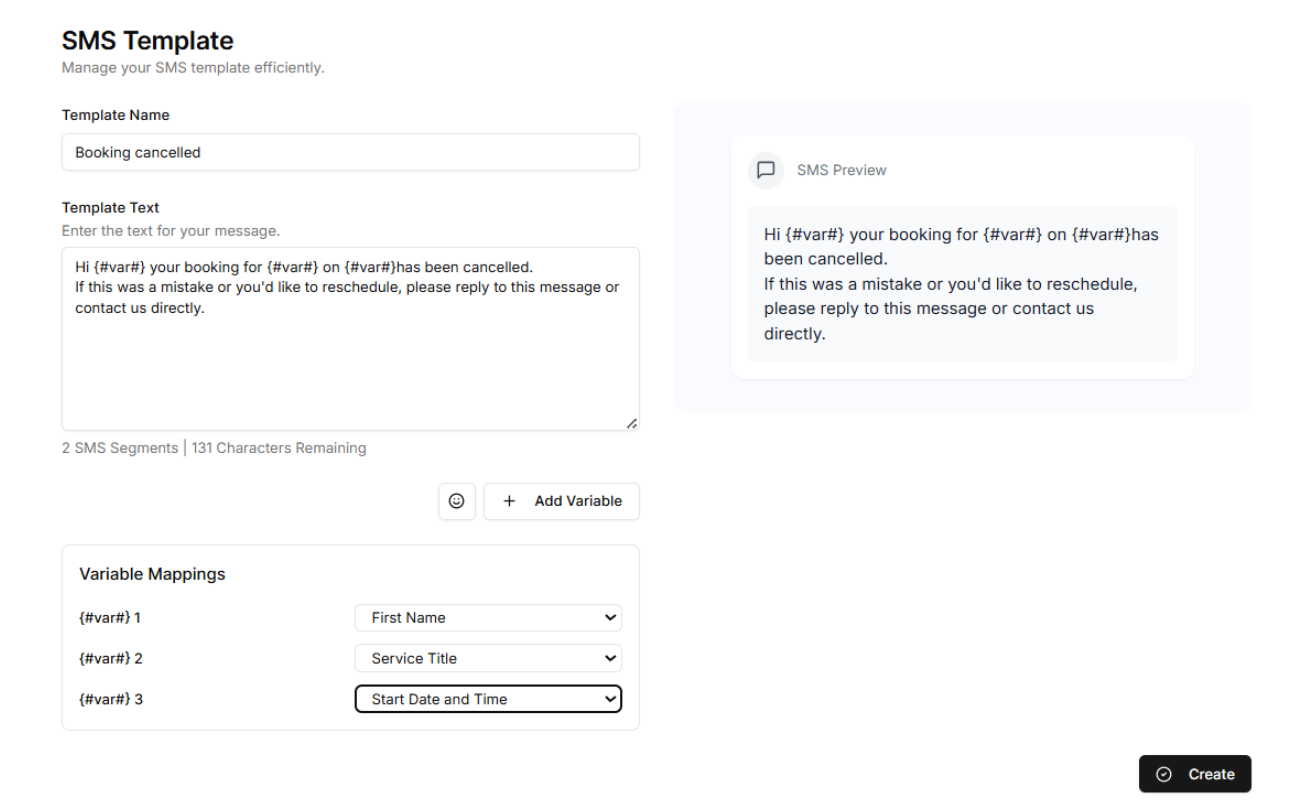This screenshot has width=1294, height=812.
Task: Click the SMS preview message bubble
Action: (962, 284)
